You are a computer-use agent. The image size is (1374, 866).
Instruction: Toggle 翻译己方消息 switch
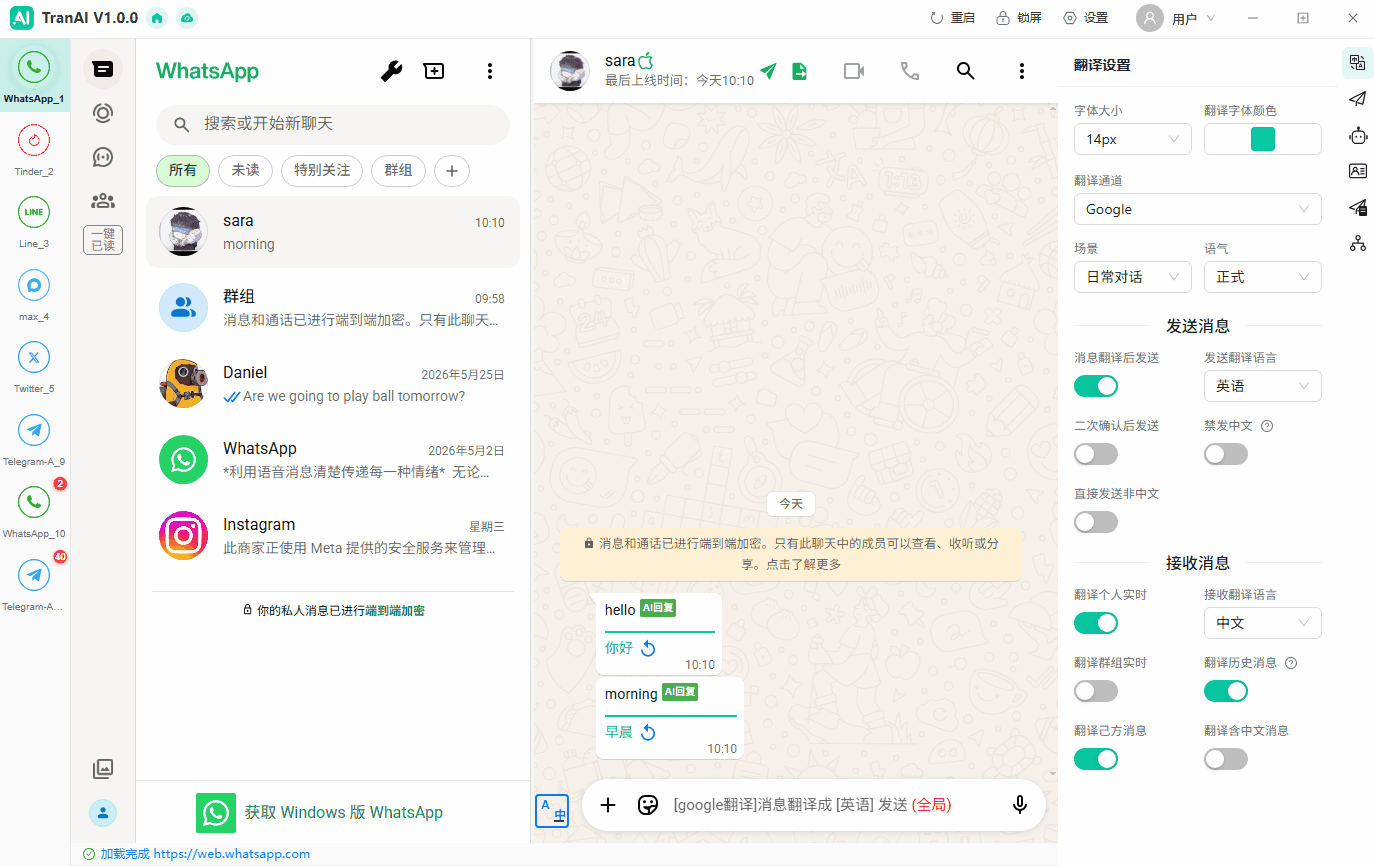[x=1096, y=759]
